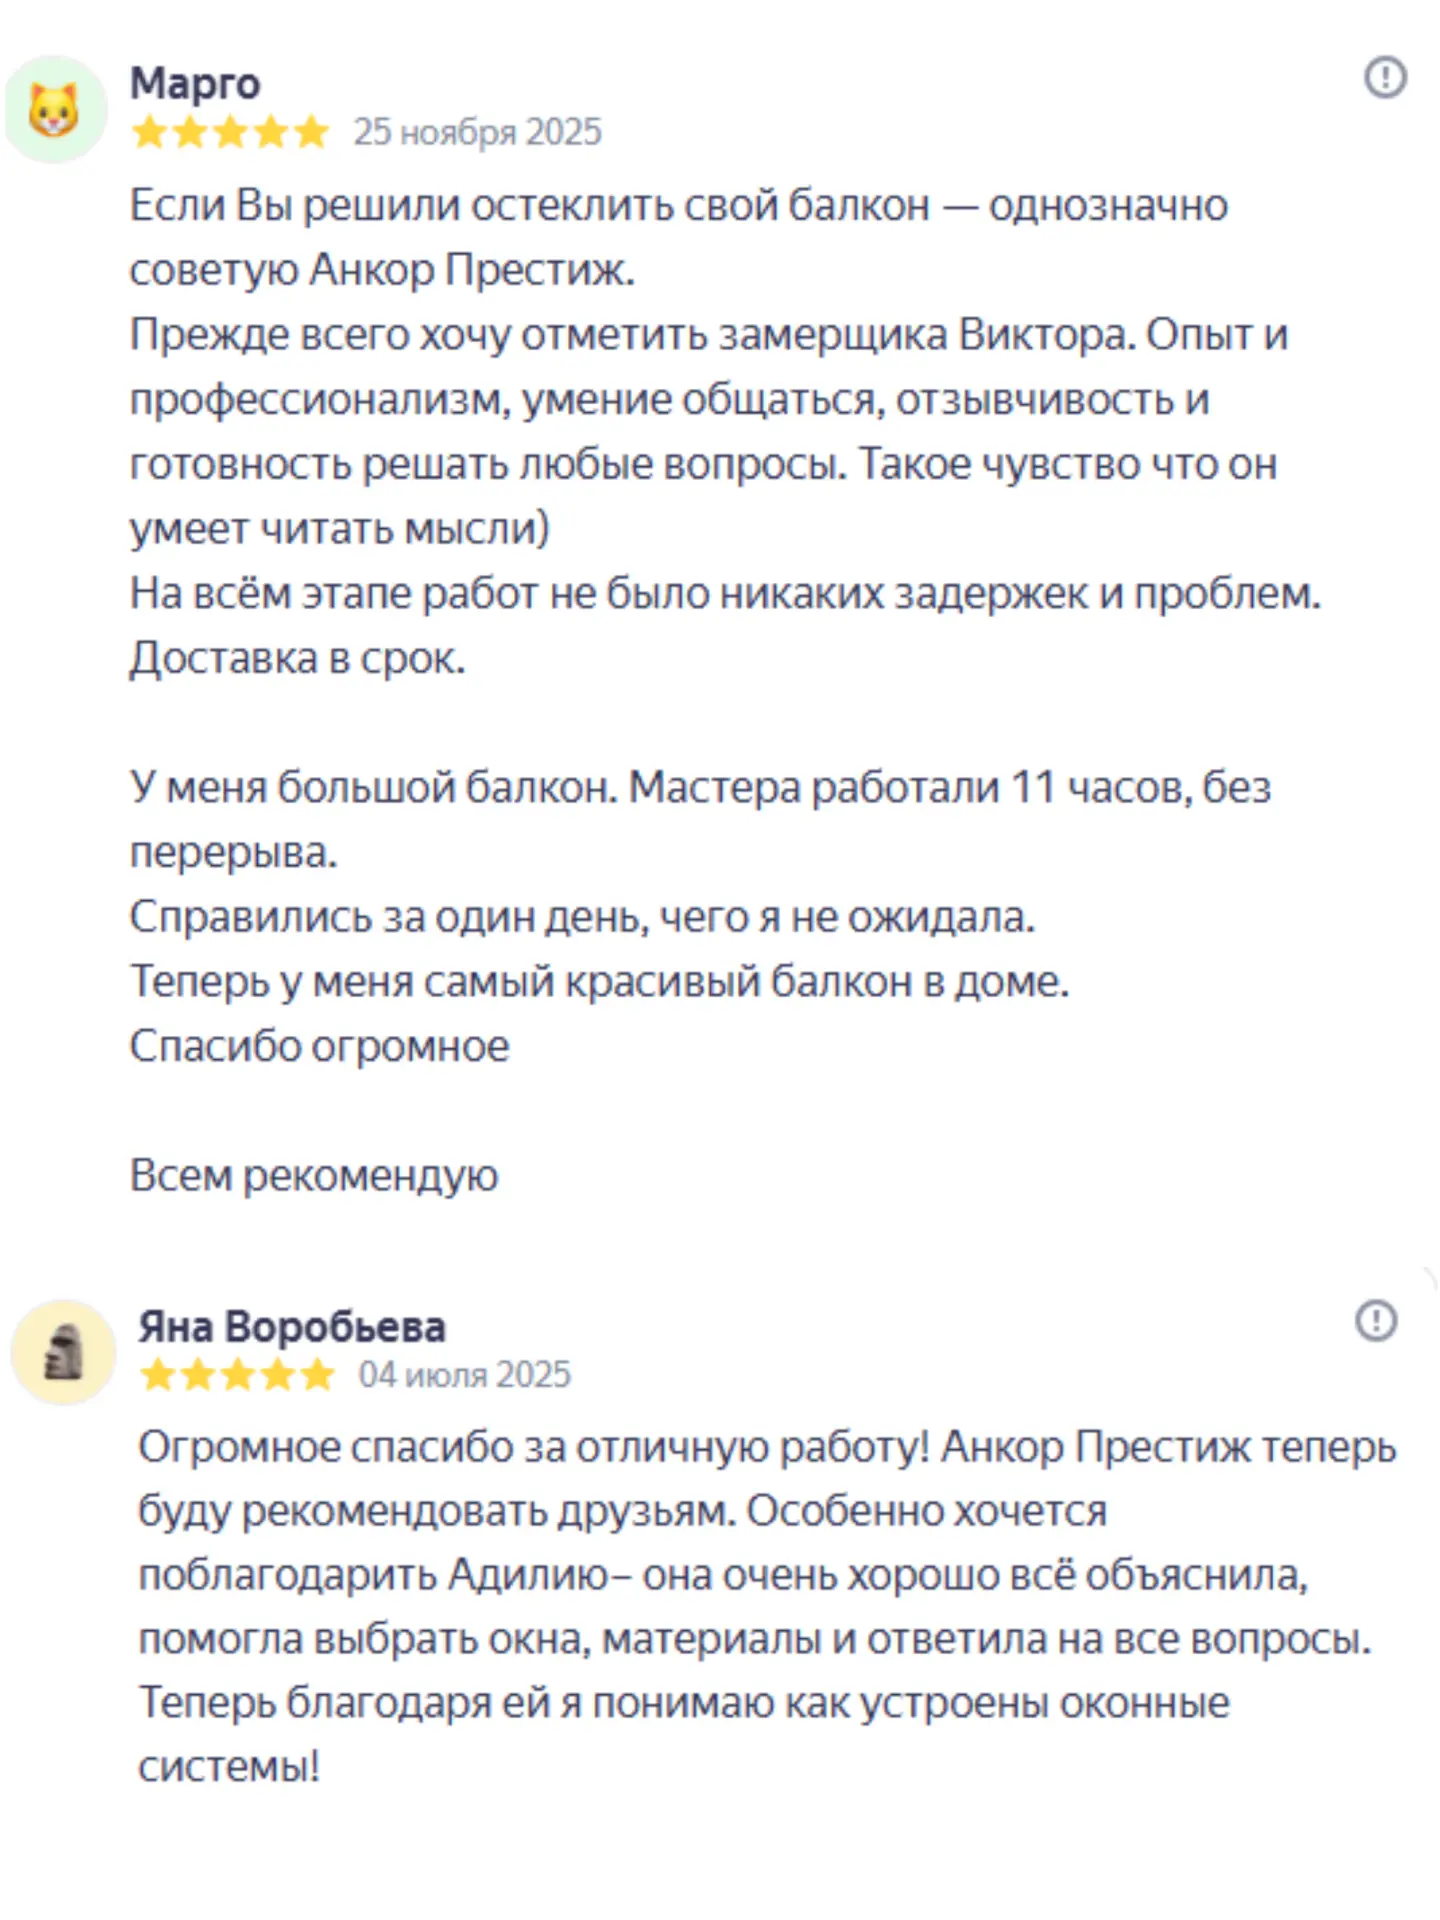Click the line "Теперь у меня самый красивый балкон"
The height and width of the screenshot is (1920, 1440).
point(599,982)
